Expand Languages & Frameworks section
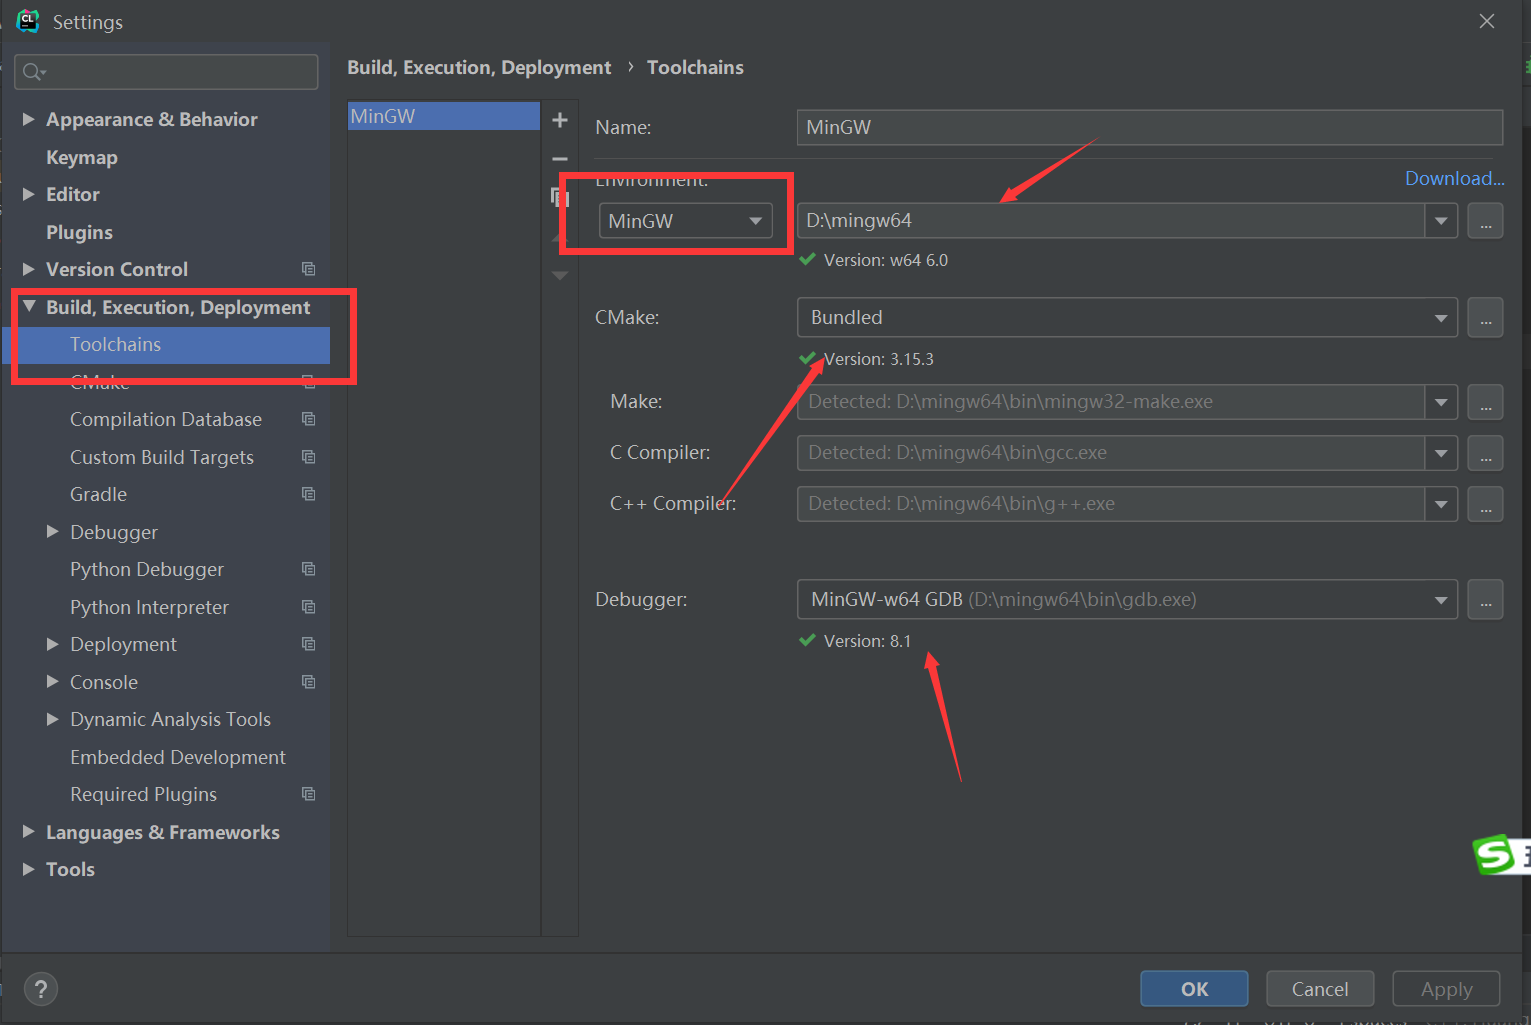This screenshot has width=1531, height=1025. 29,832
